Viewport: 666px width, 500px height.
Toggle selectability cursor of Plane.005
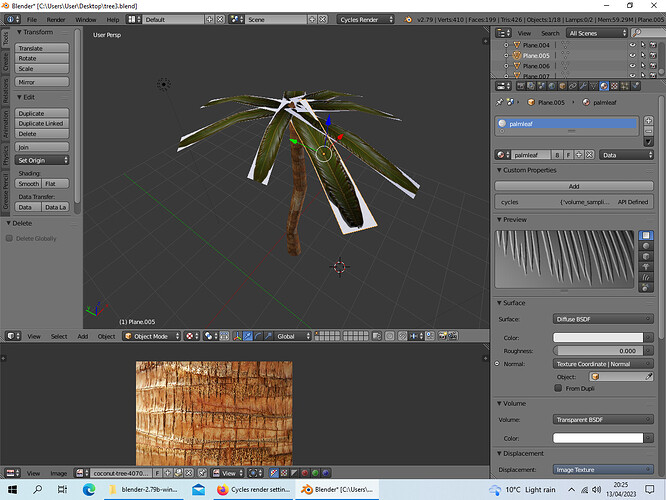coord(643,56)
